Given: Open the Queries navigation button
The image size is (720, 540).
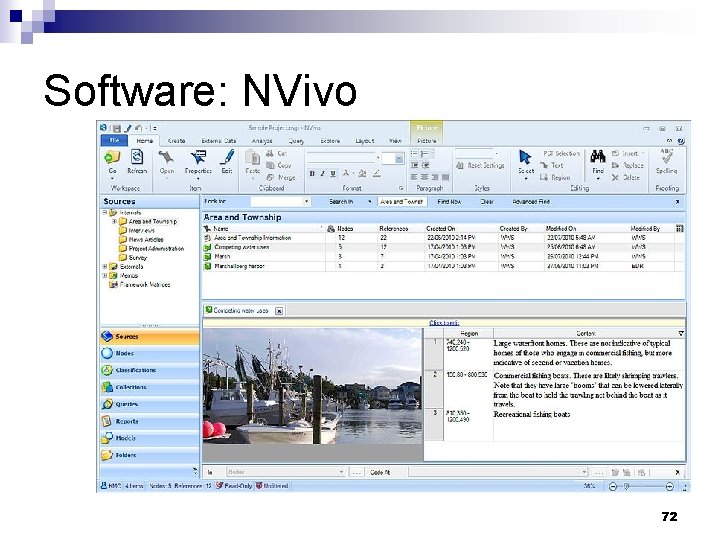Looking at the screenshot, I should click(150, 404).
